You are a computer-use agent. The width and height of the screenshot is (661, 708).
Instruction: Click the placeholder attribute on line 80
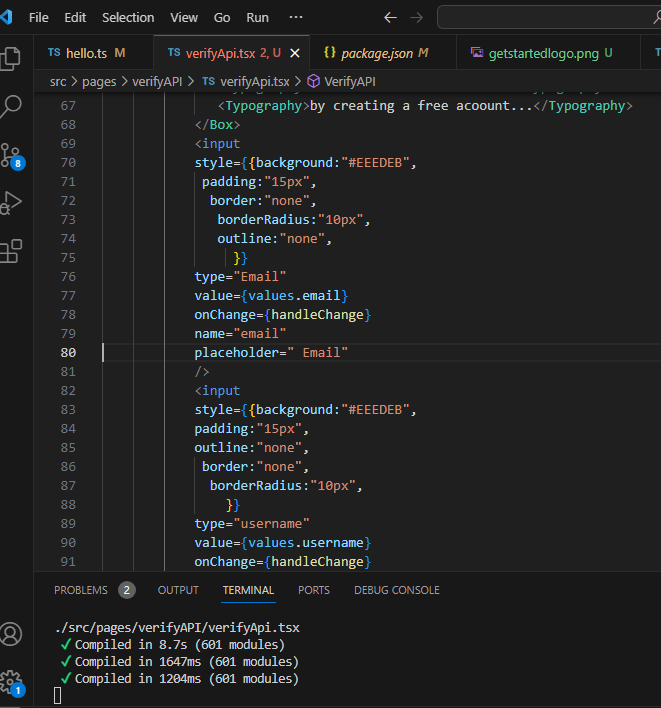click(236, 353)
